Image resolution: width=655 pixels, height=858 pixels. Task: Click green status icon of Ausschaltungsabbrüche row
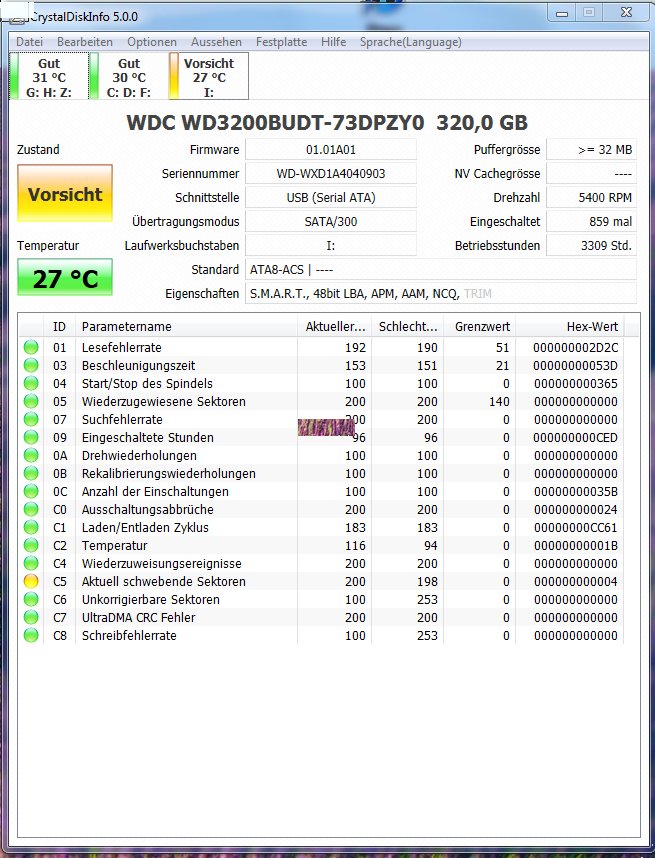click(31, 509)
